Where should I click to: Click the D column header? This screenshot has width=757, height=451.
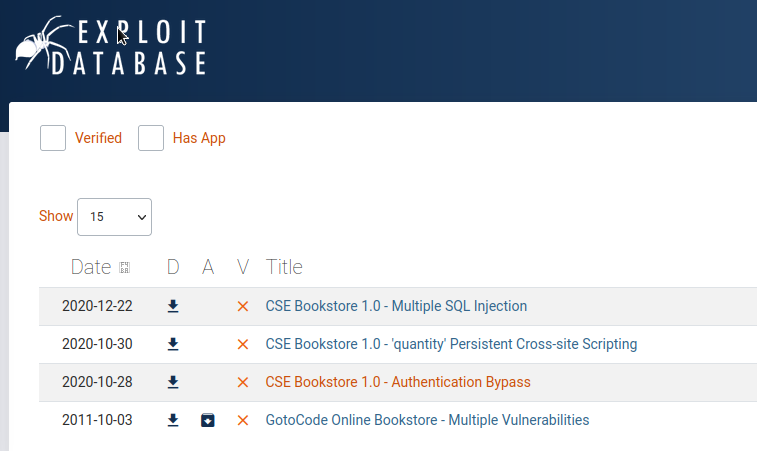coord(173,267)
